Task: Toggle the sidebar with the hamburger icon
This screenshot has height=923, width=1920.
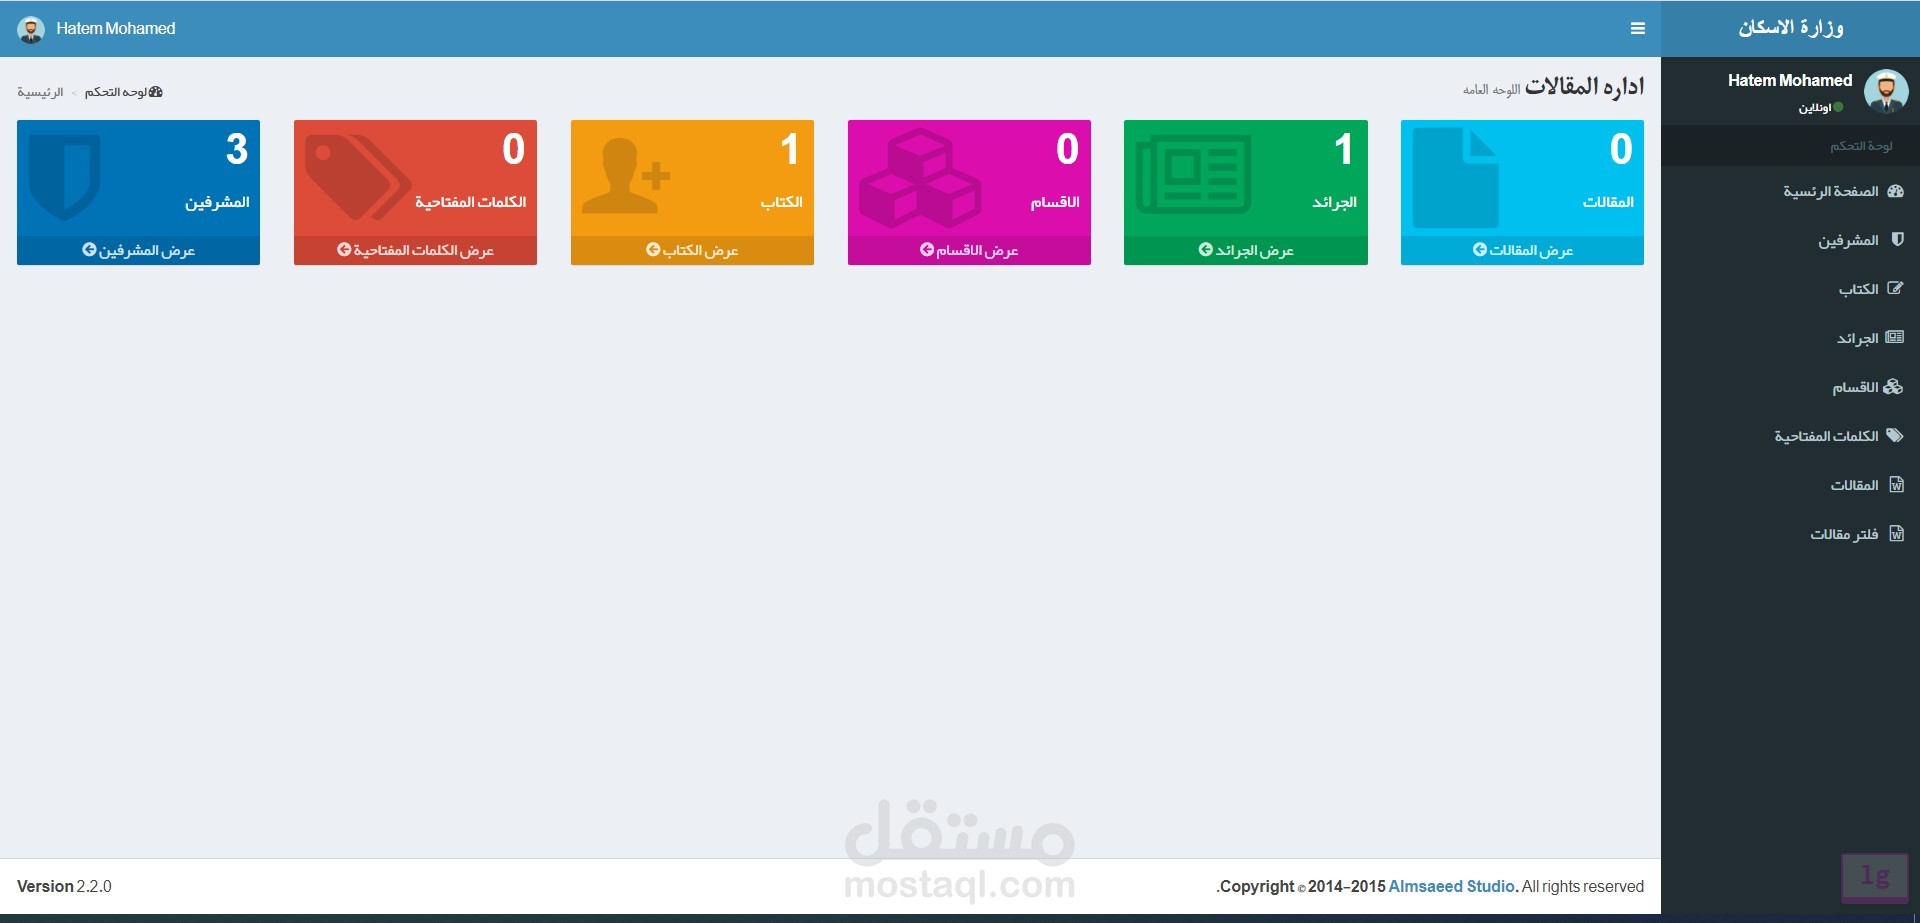Action: (1637, 29)
